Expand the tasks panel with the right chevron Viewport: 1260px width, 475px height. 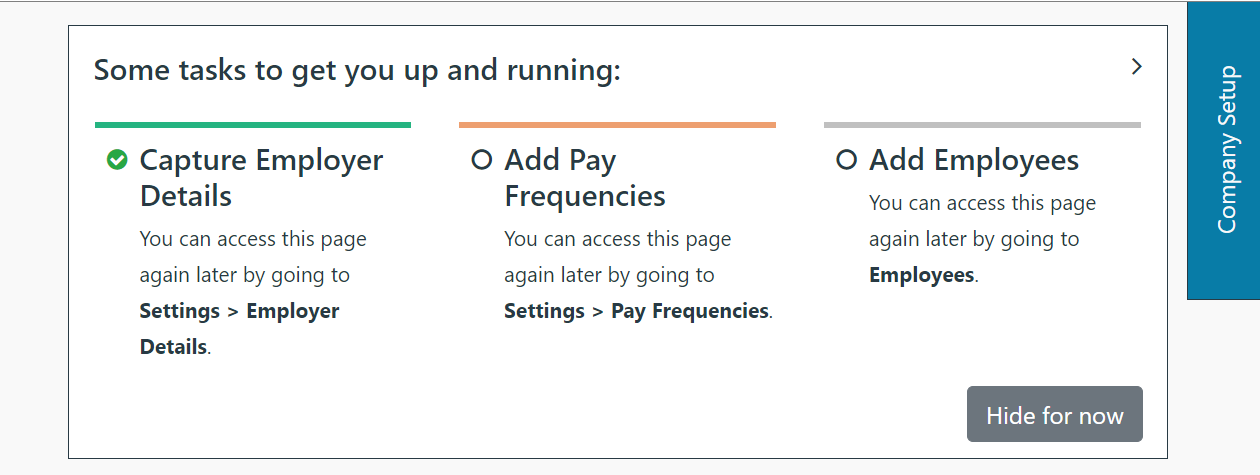[1136, 67]
